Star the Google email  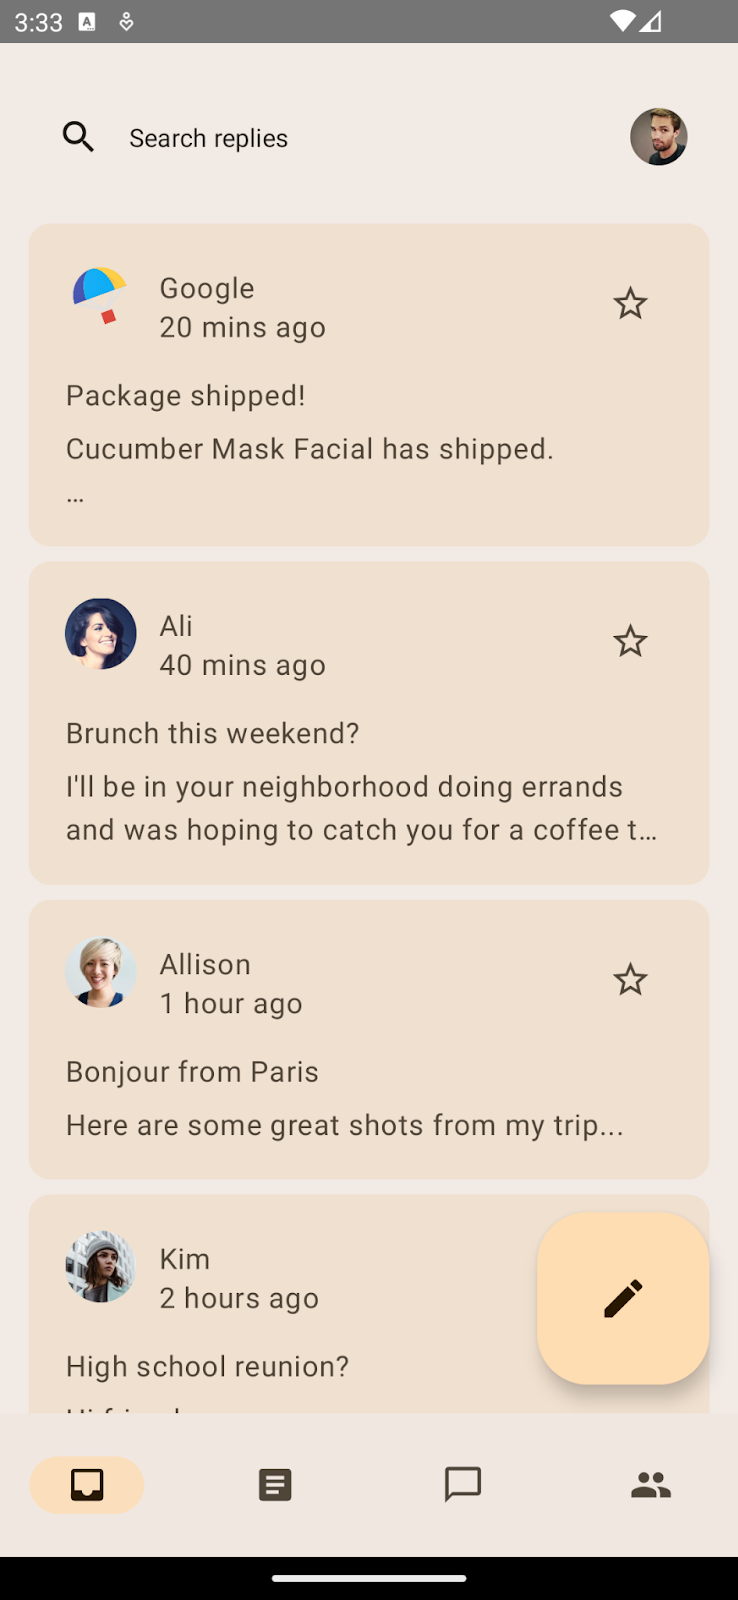point(630,303)
